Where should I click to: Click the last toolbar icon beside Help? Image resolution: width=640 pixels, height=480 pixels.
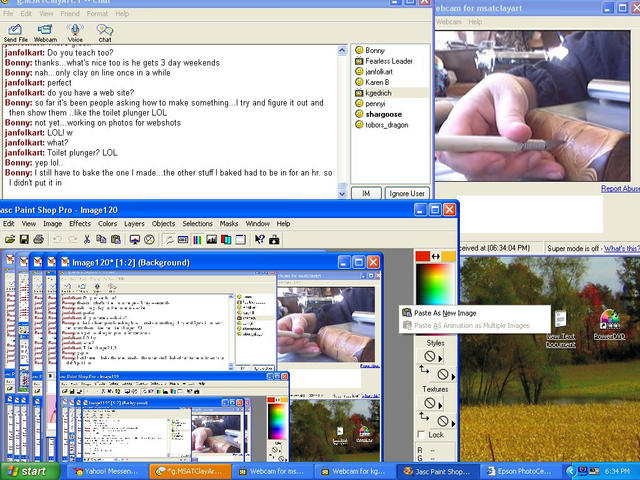pyautogui.click(x=274, y=240)
